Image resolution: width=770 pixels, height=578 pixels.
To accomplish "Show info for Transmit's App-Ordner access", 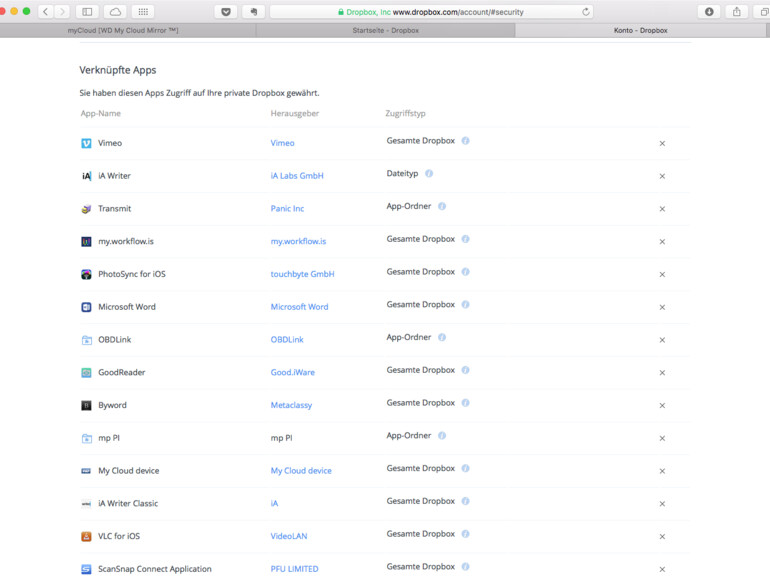I will (442, 206).
